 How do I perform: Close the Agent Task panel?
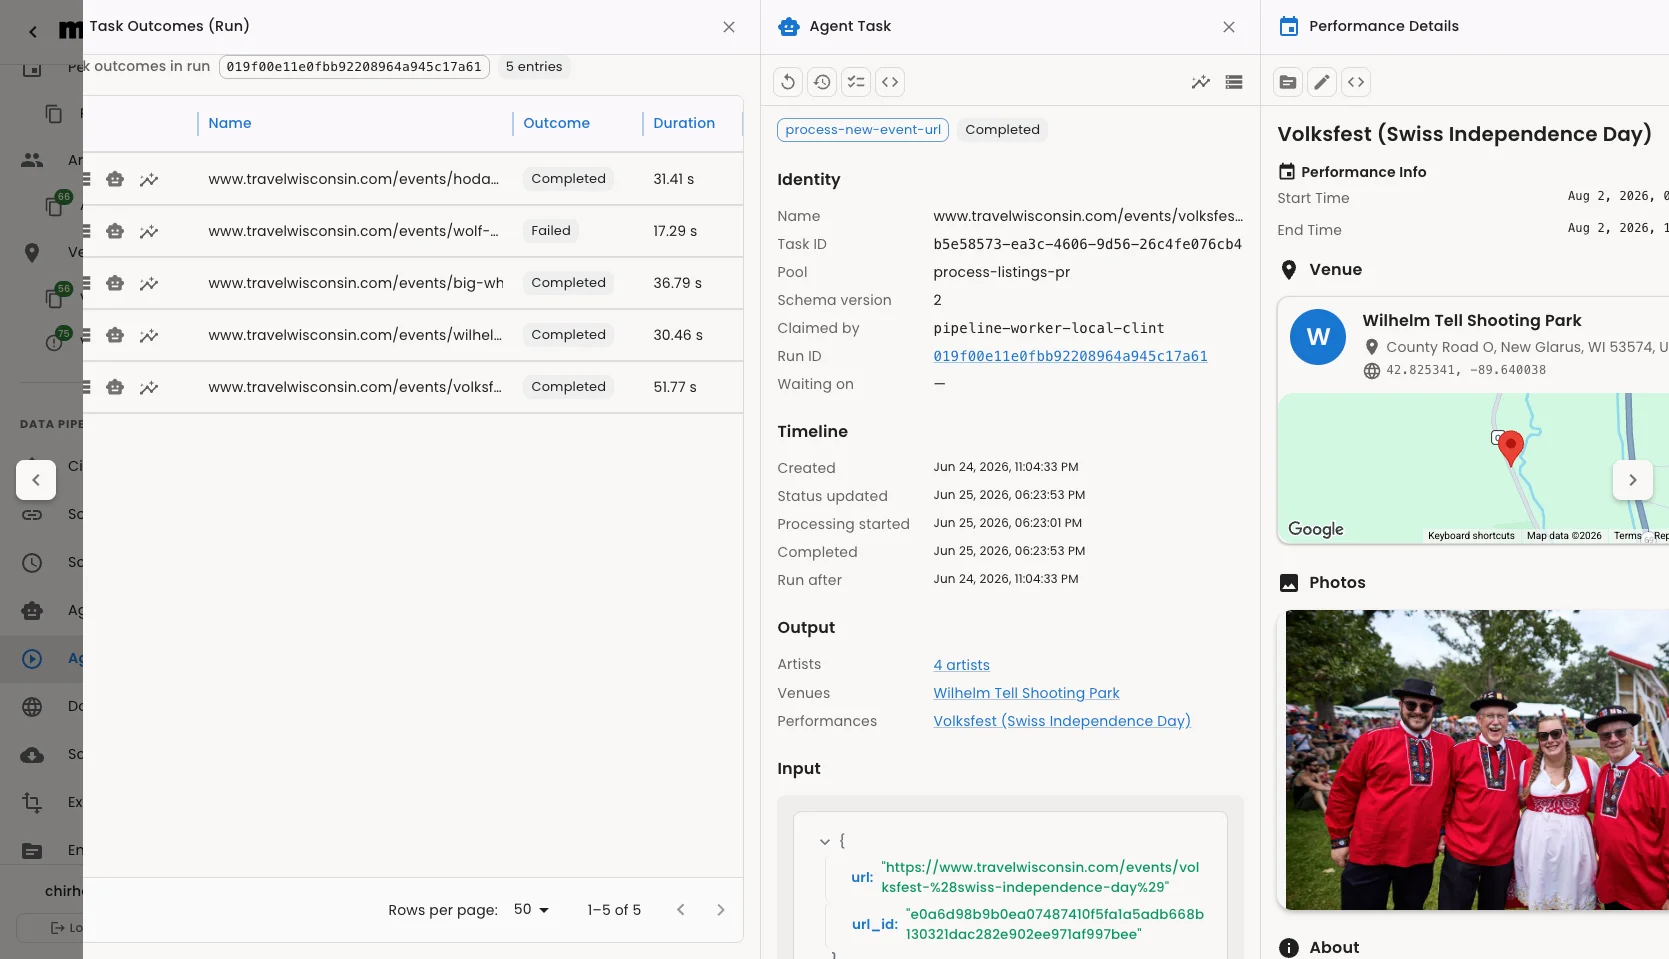pyautogui.click(x=1229, y=27)
